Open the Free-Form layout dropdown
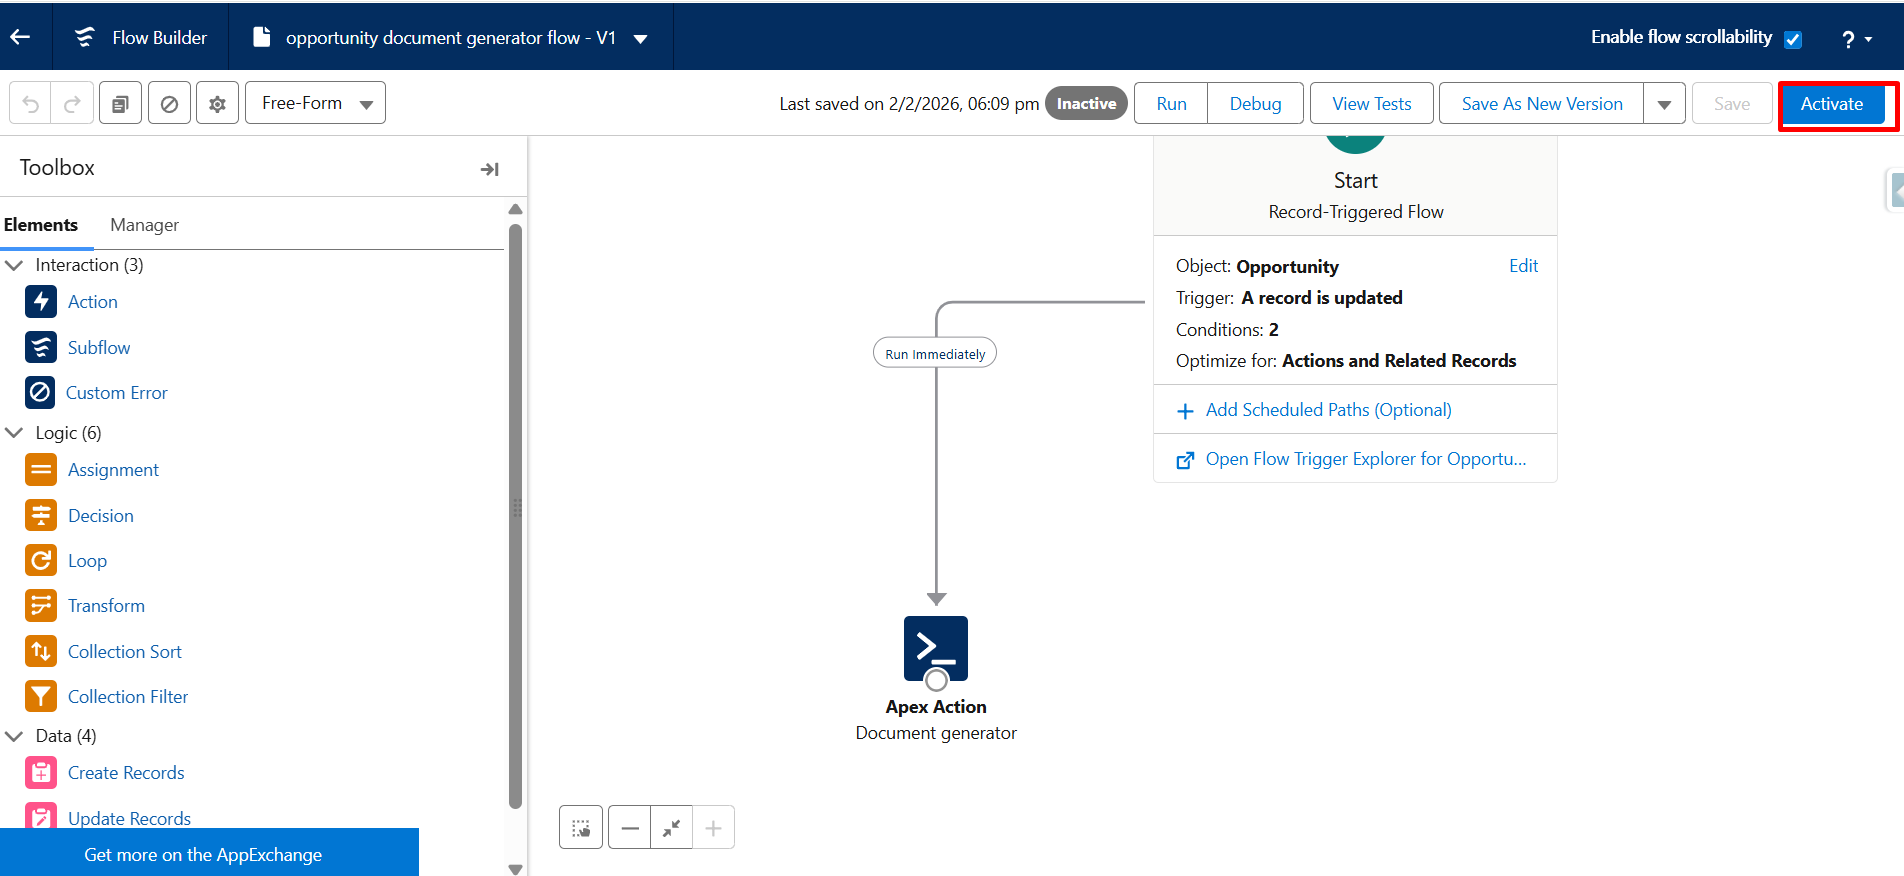 [x=315, y=104]
